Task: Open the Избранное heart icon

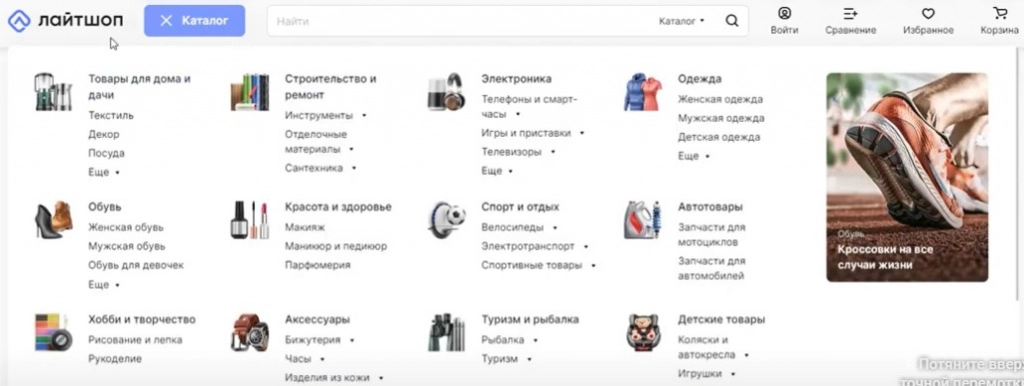Action: point(928,14)
